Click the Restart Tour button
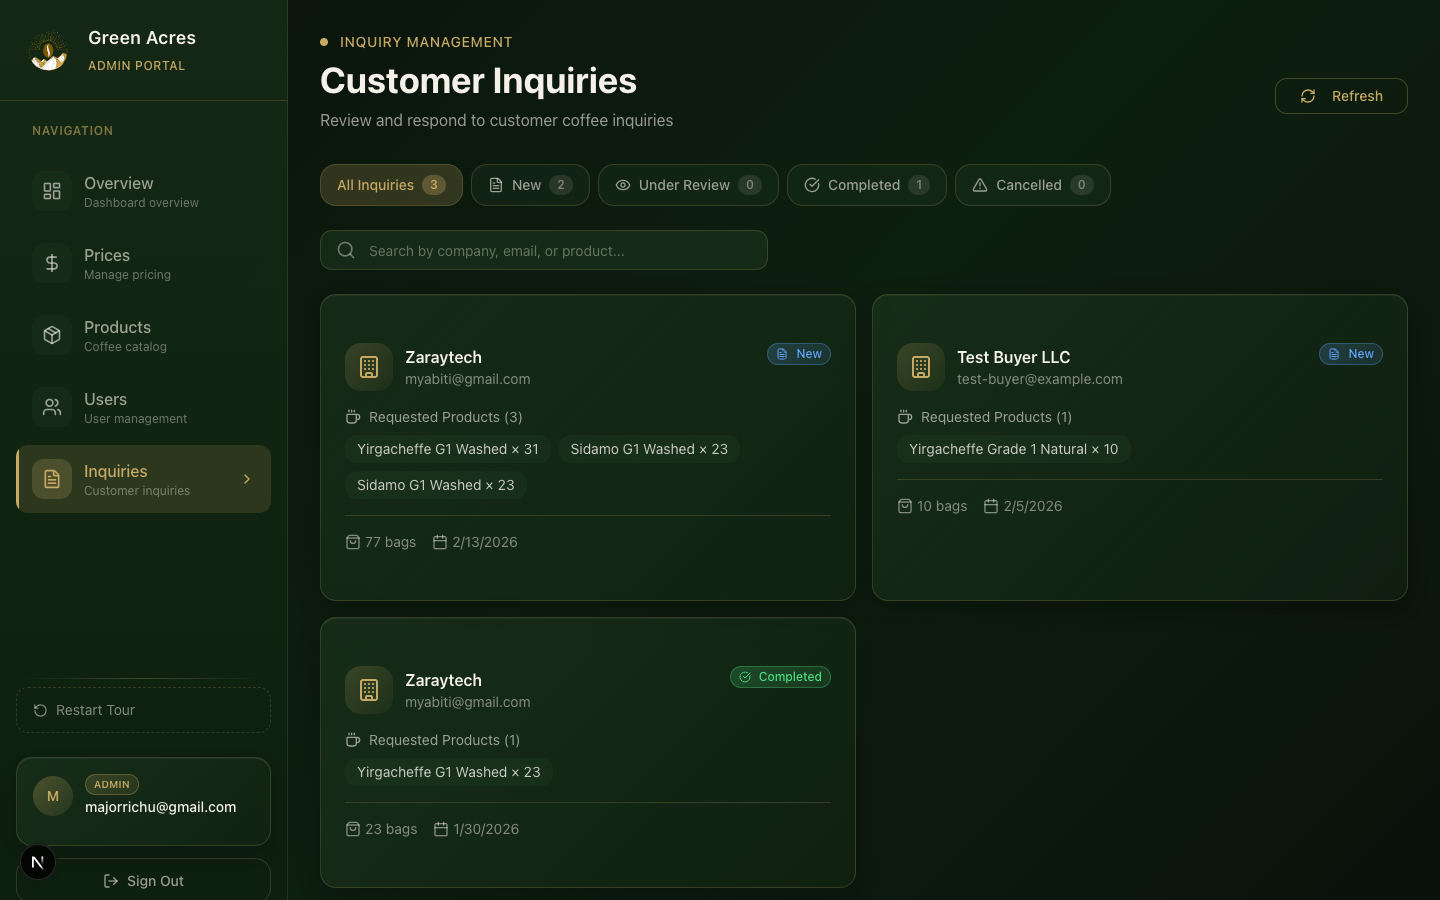 [143, 710]
